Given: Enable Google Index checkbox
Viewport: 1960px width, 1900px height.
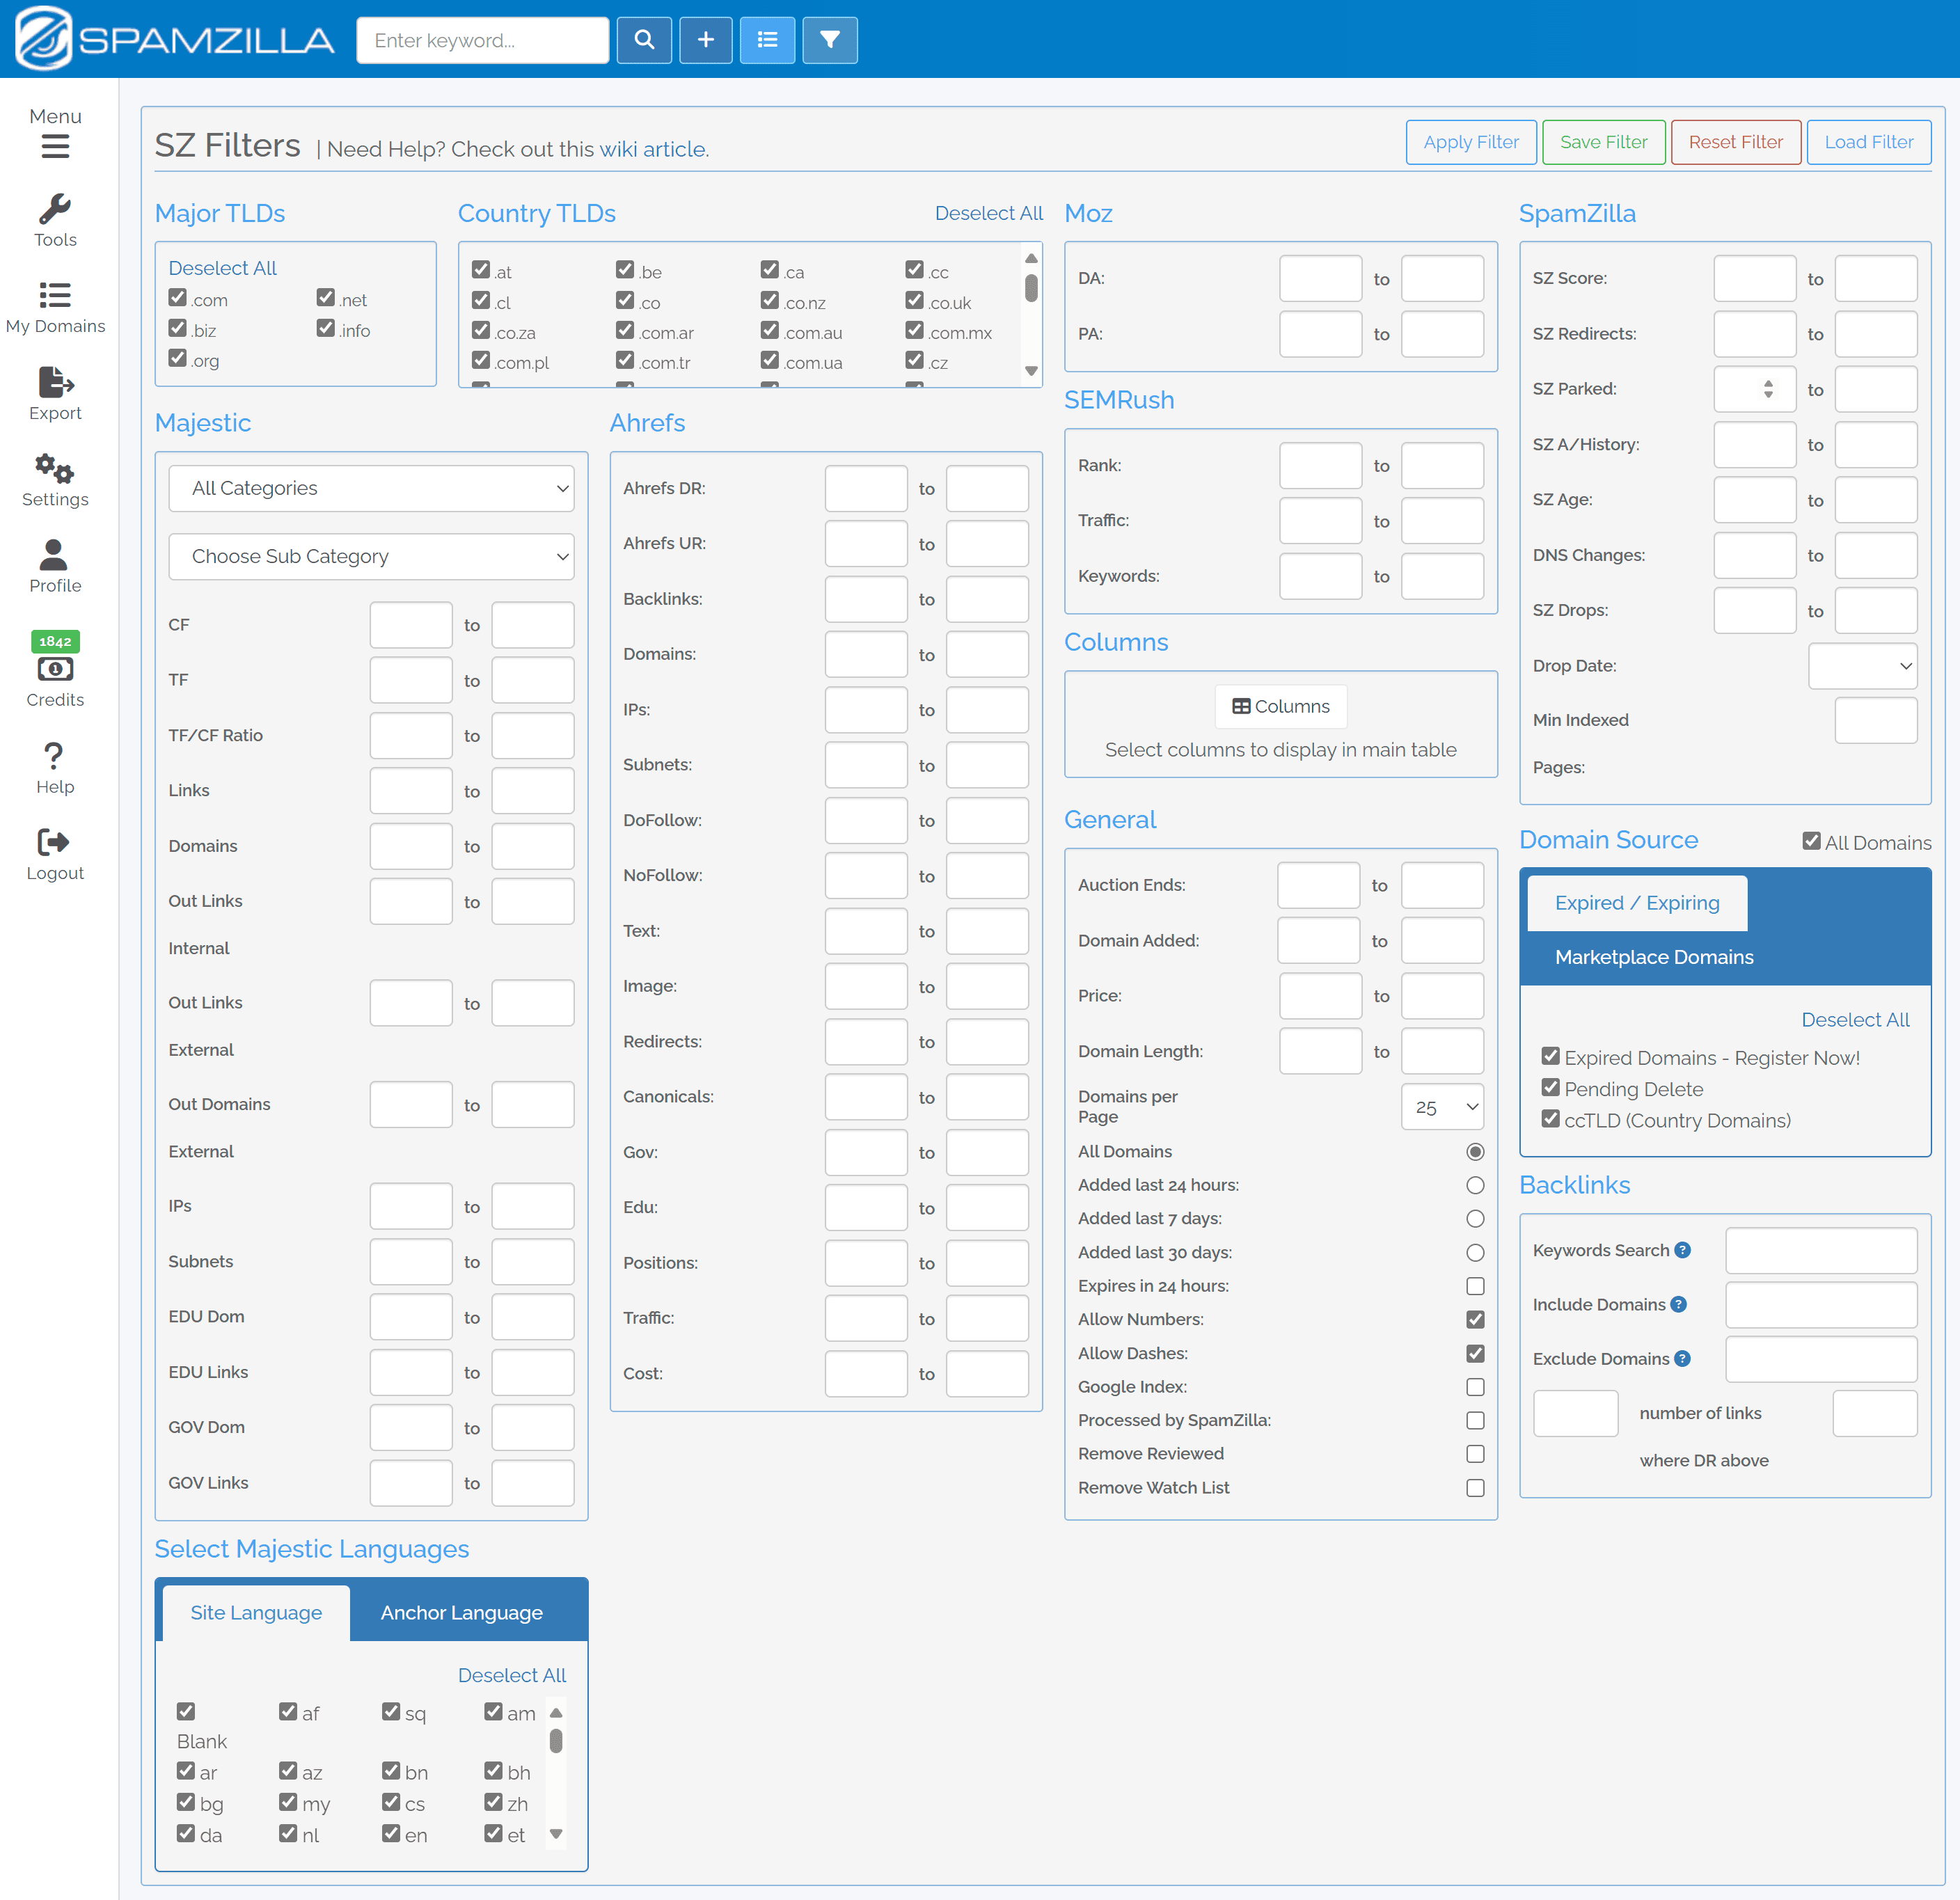Looking at the screenshot, I should tap(1475, 1387).
